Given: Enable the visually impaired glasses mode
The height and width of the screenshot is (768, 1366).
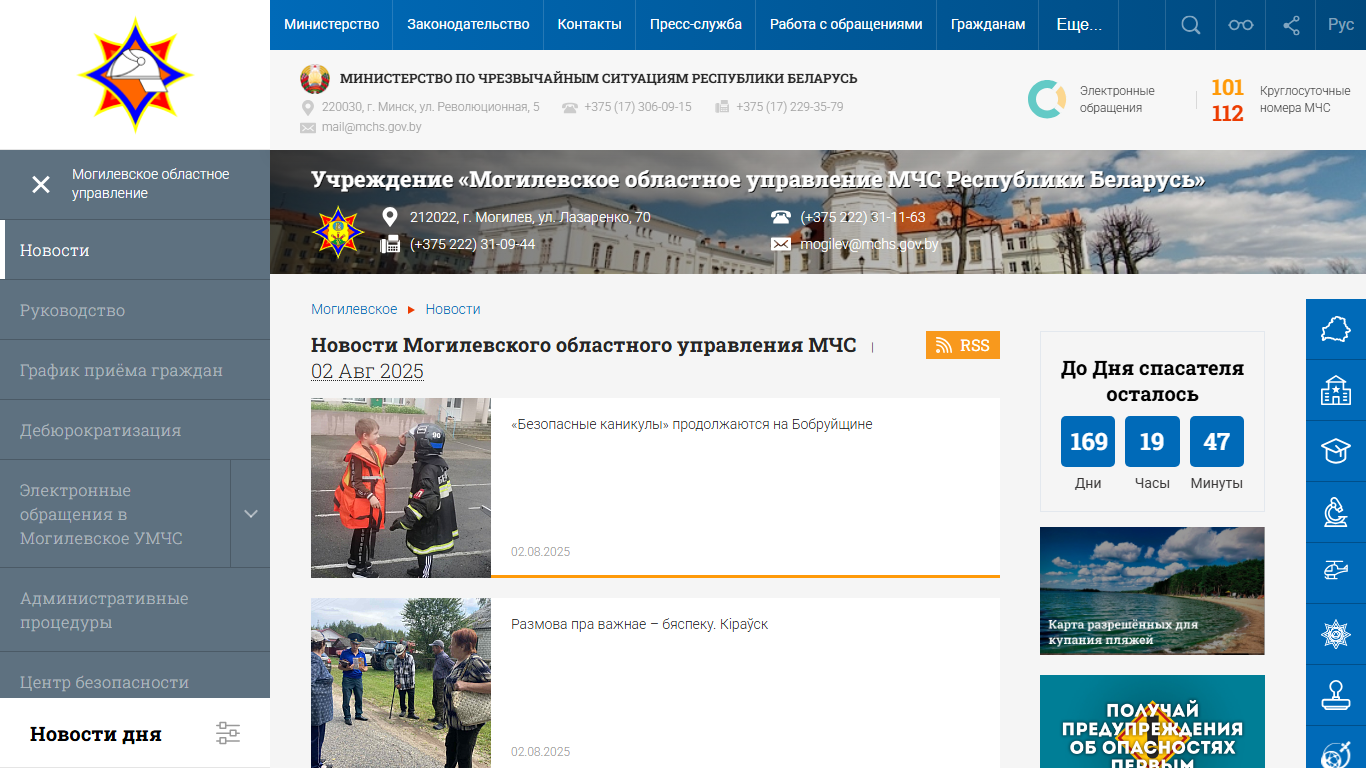Looking at the screenshot, I should (x=1240, y=25).
